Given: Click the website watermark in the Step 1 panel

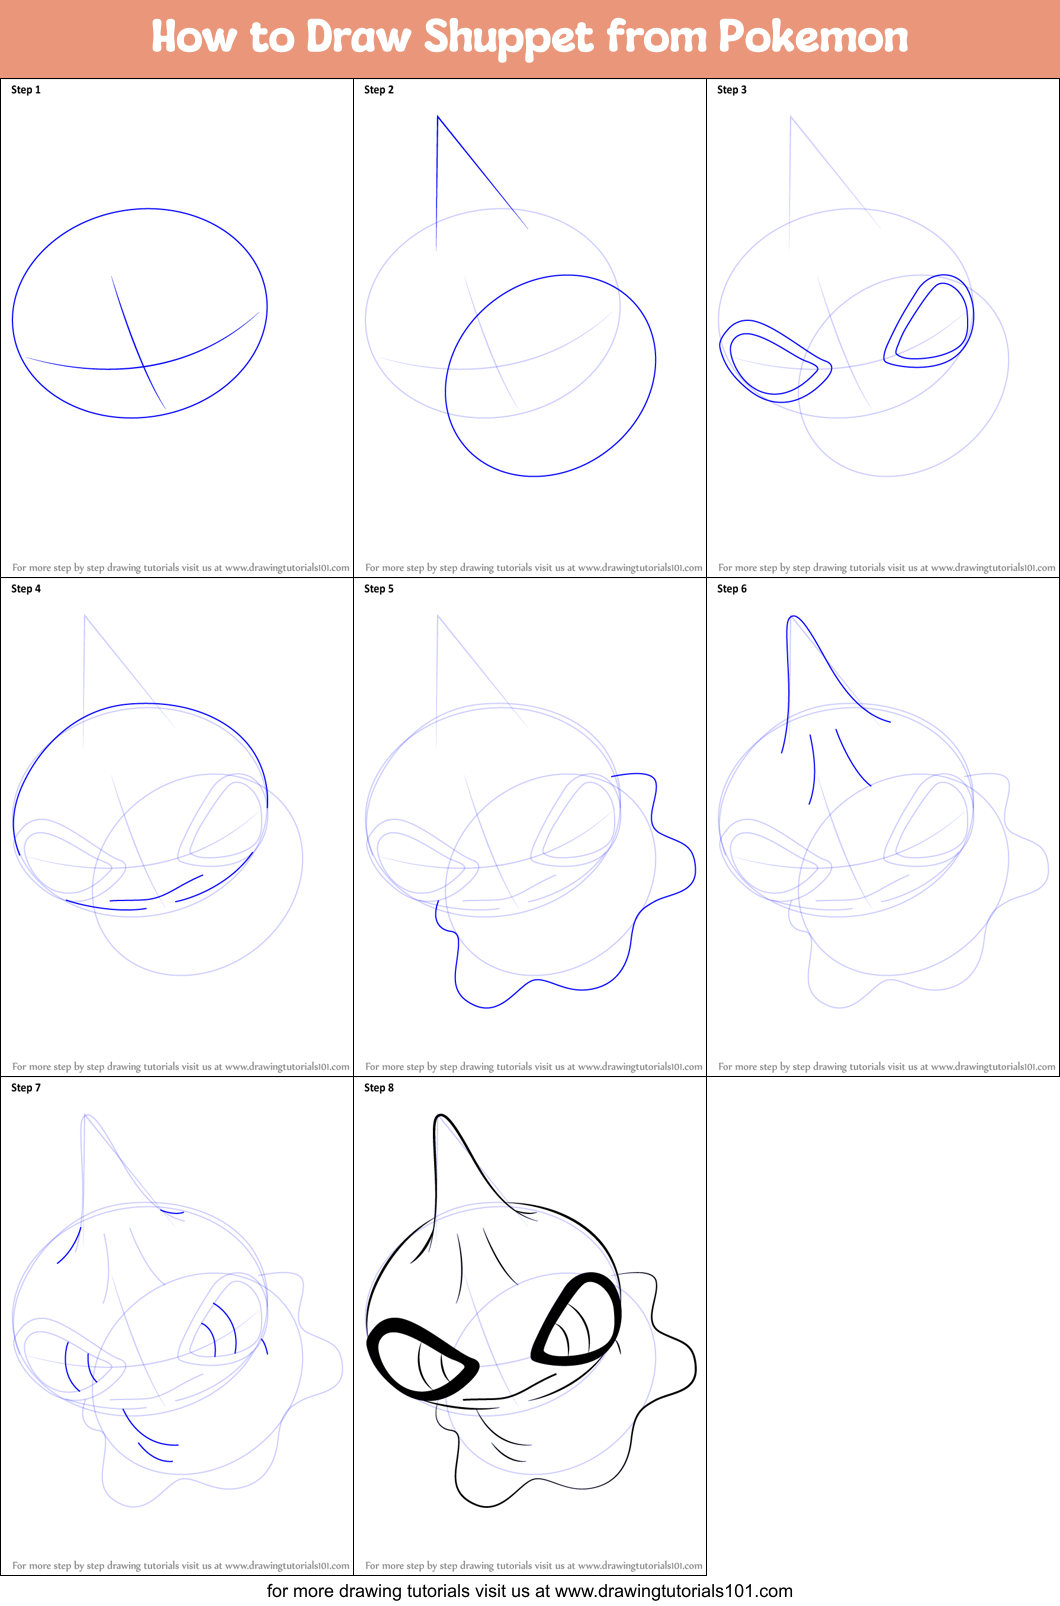Looking at the screenshot, I should coord(181,568).
